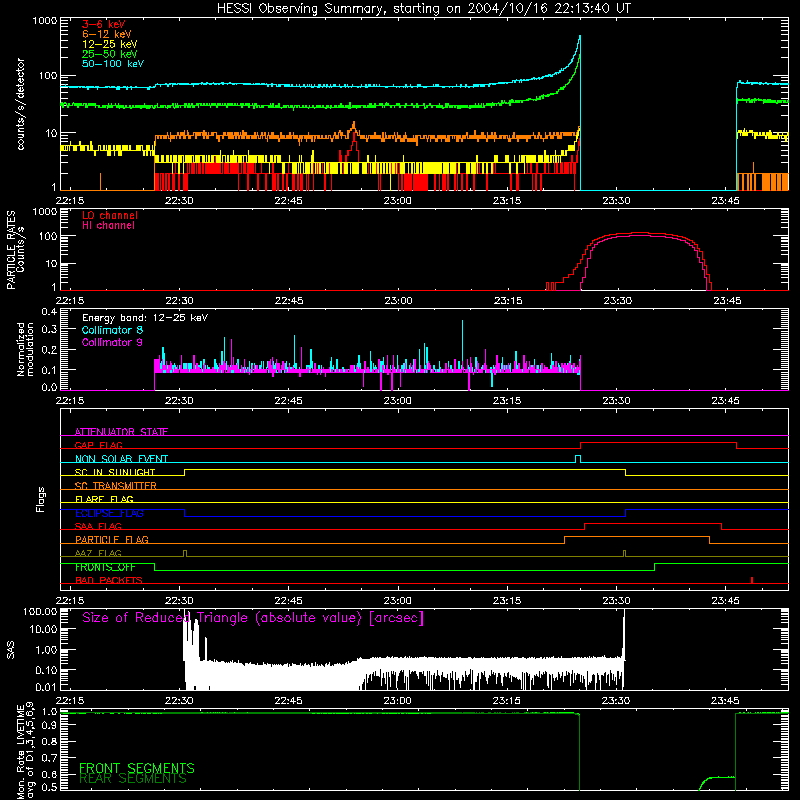This screenshot has width=800, height=800.
Task: Select the Collimator 8 legend entry
Action: pyautogui.click(x=112, y=330)
